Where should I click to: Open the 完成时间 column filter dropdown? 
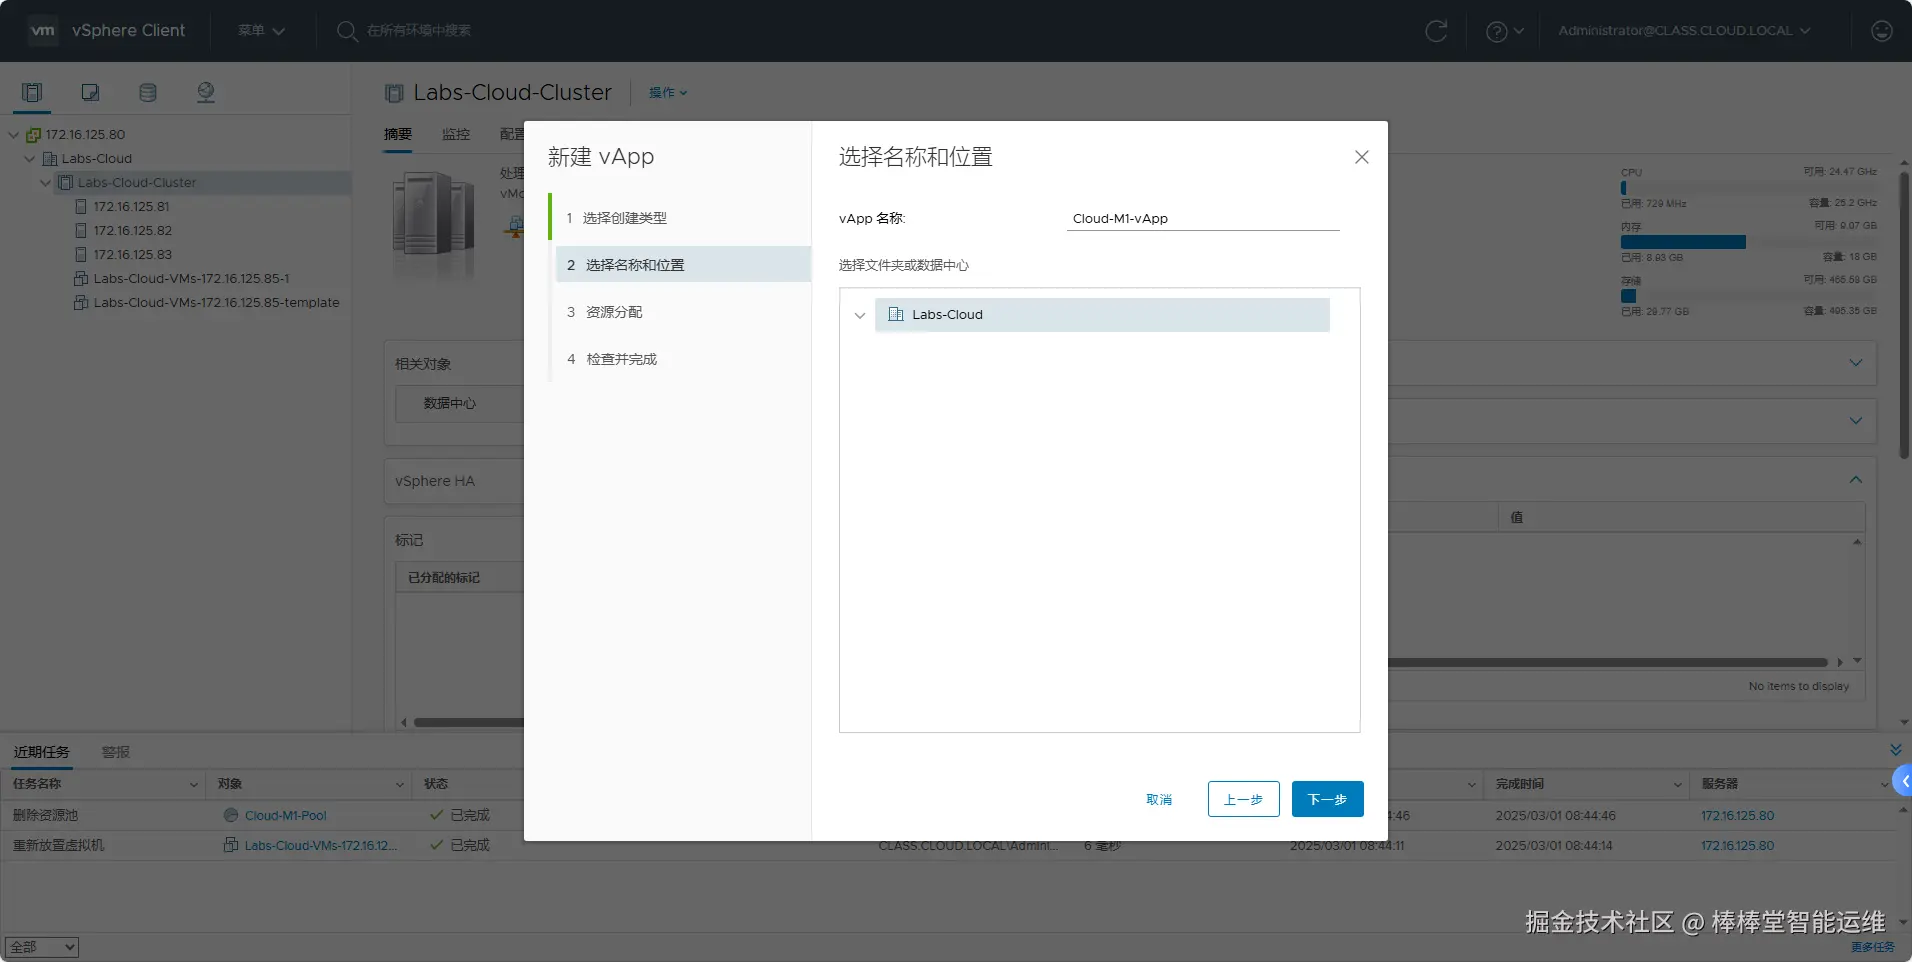pyautogui.click(x=1678, y=785)
